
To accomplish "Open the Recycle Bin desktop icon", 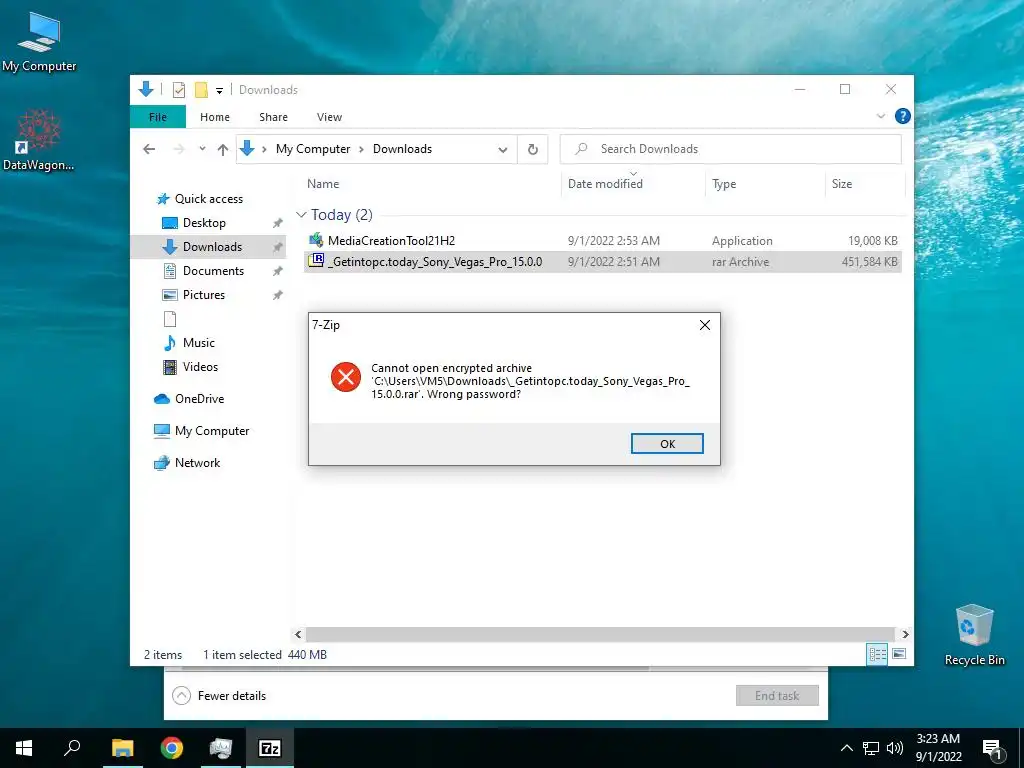I will pos(974,635).
